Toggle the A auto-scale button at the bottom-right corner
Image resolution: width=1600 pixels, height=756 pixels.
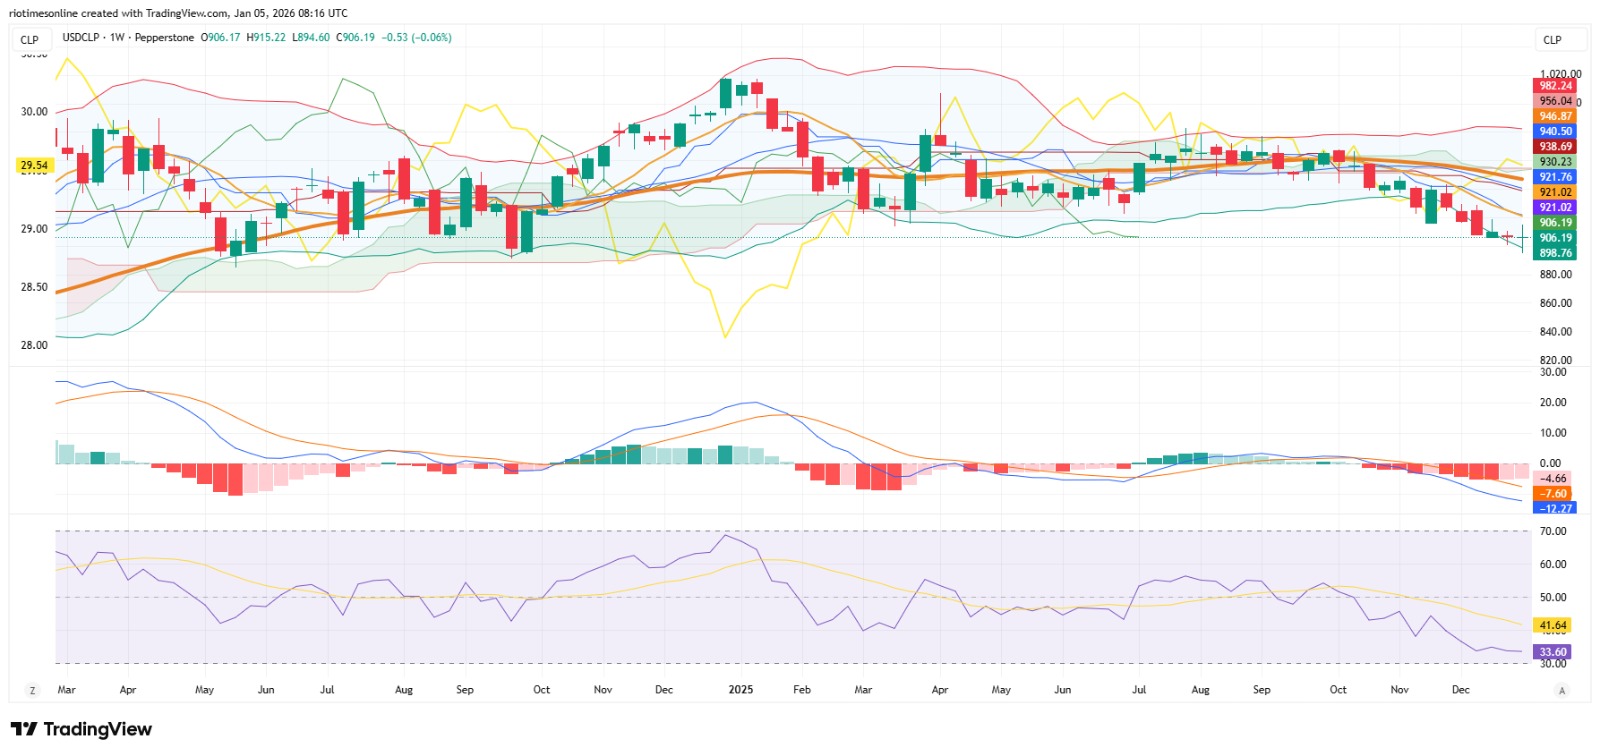pyautogui.click(x=1562, y=690)
